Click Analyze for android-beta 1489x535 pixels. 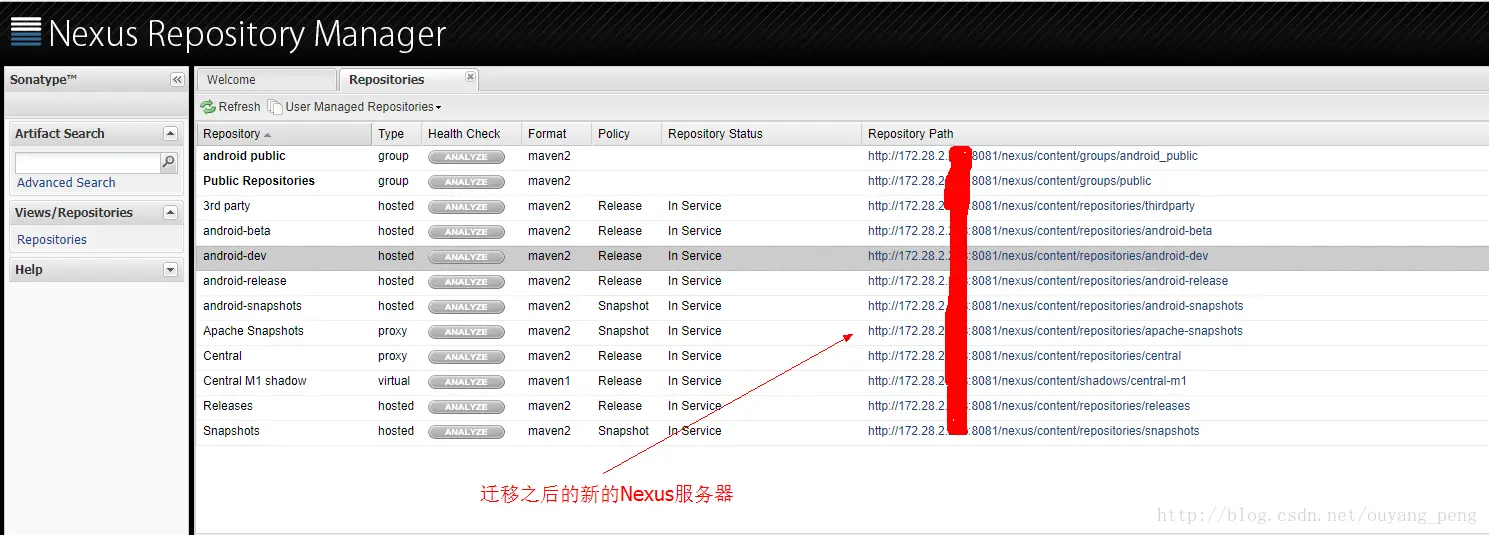point(466,232)
